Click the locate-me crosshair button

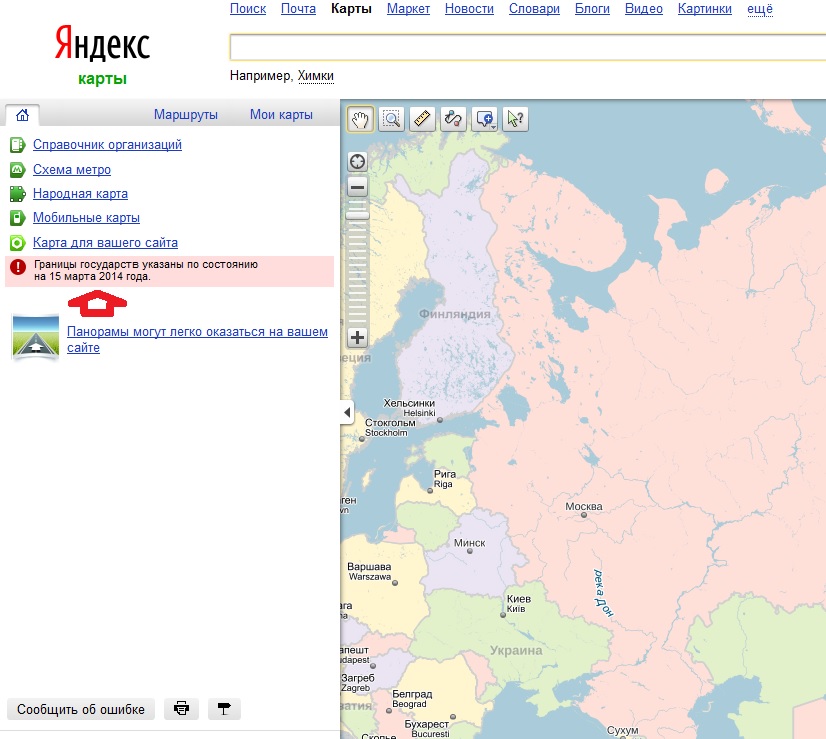pos(358,162)
